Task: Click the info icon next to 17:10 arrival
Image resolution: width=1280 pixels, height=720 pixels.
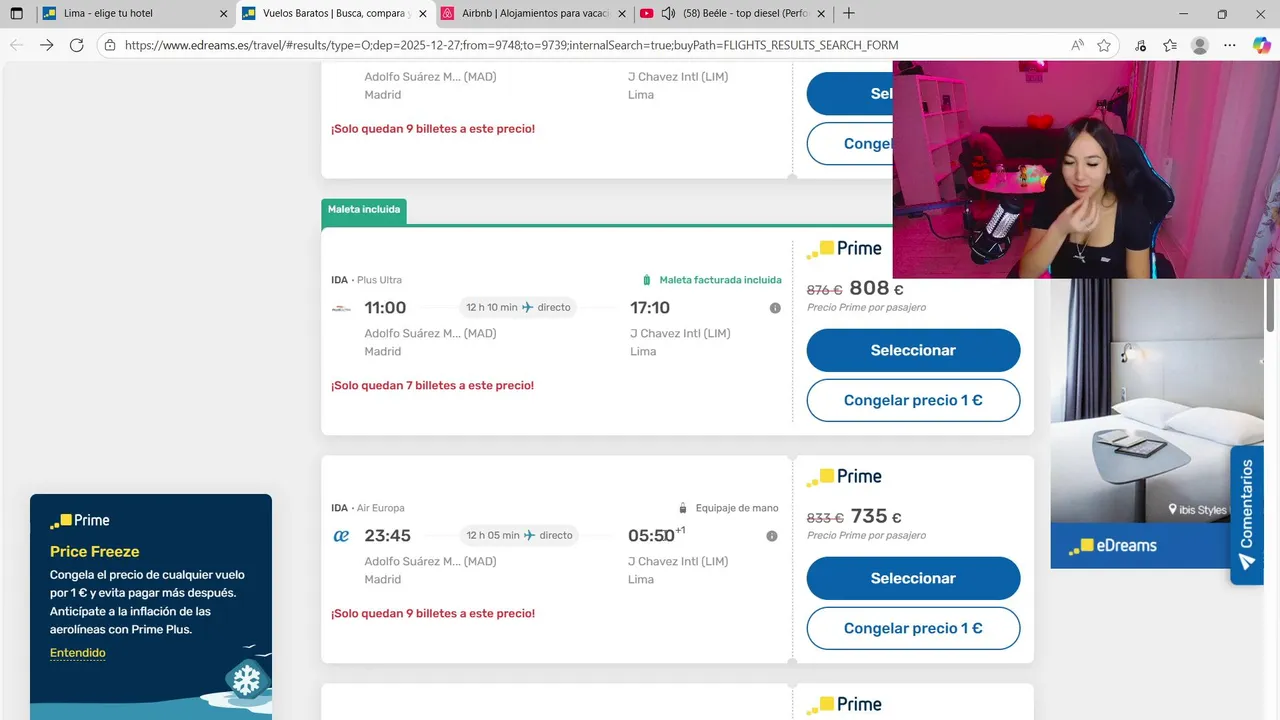Action: [775, 308]
